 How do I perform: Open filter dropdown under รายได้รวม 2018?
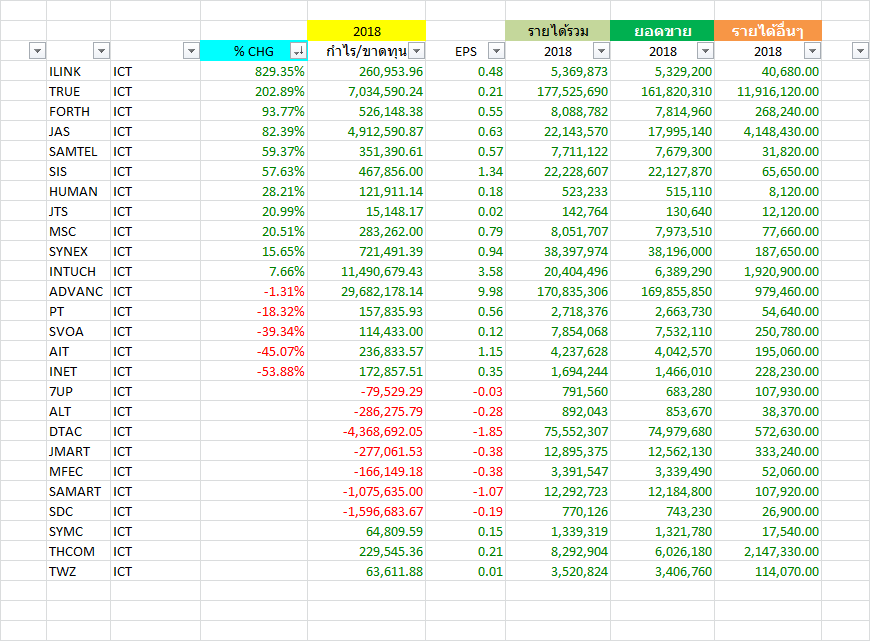tap(601, 51)
